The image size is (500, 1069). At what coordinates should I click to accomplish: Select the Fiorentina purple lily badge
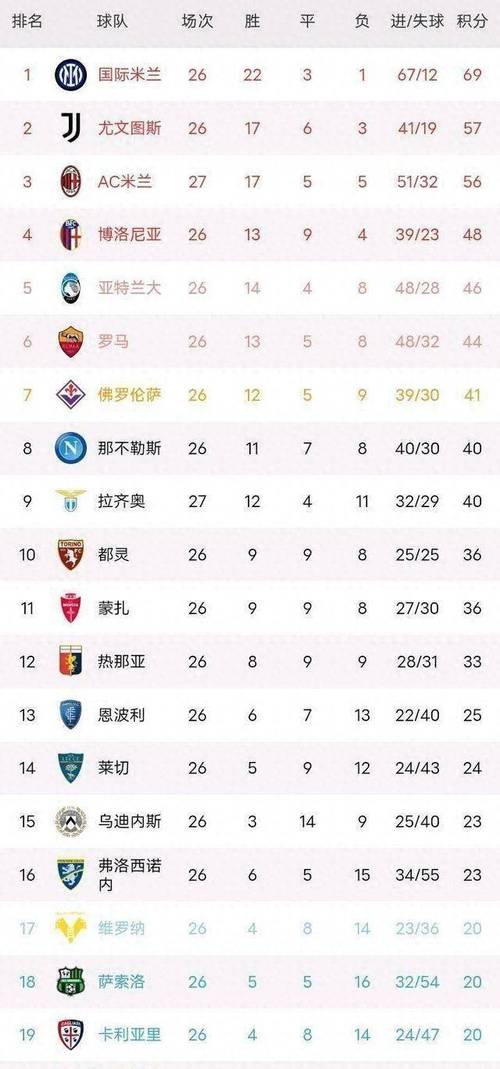tap(71, 395)
